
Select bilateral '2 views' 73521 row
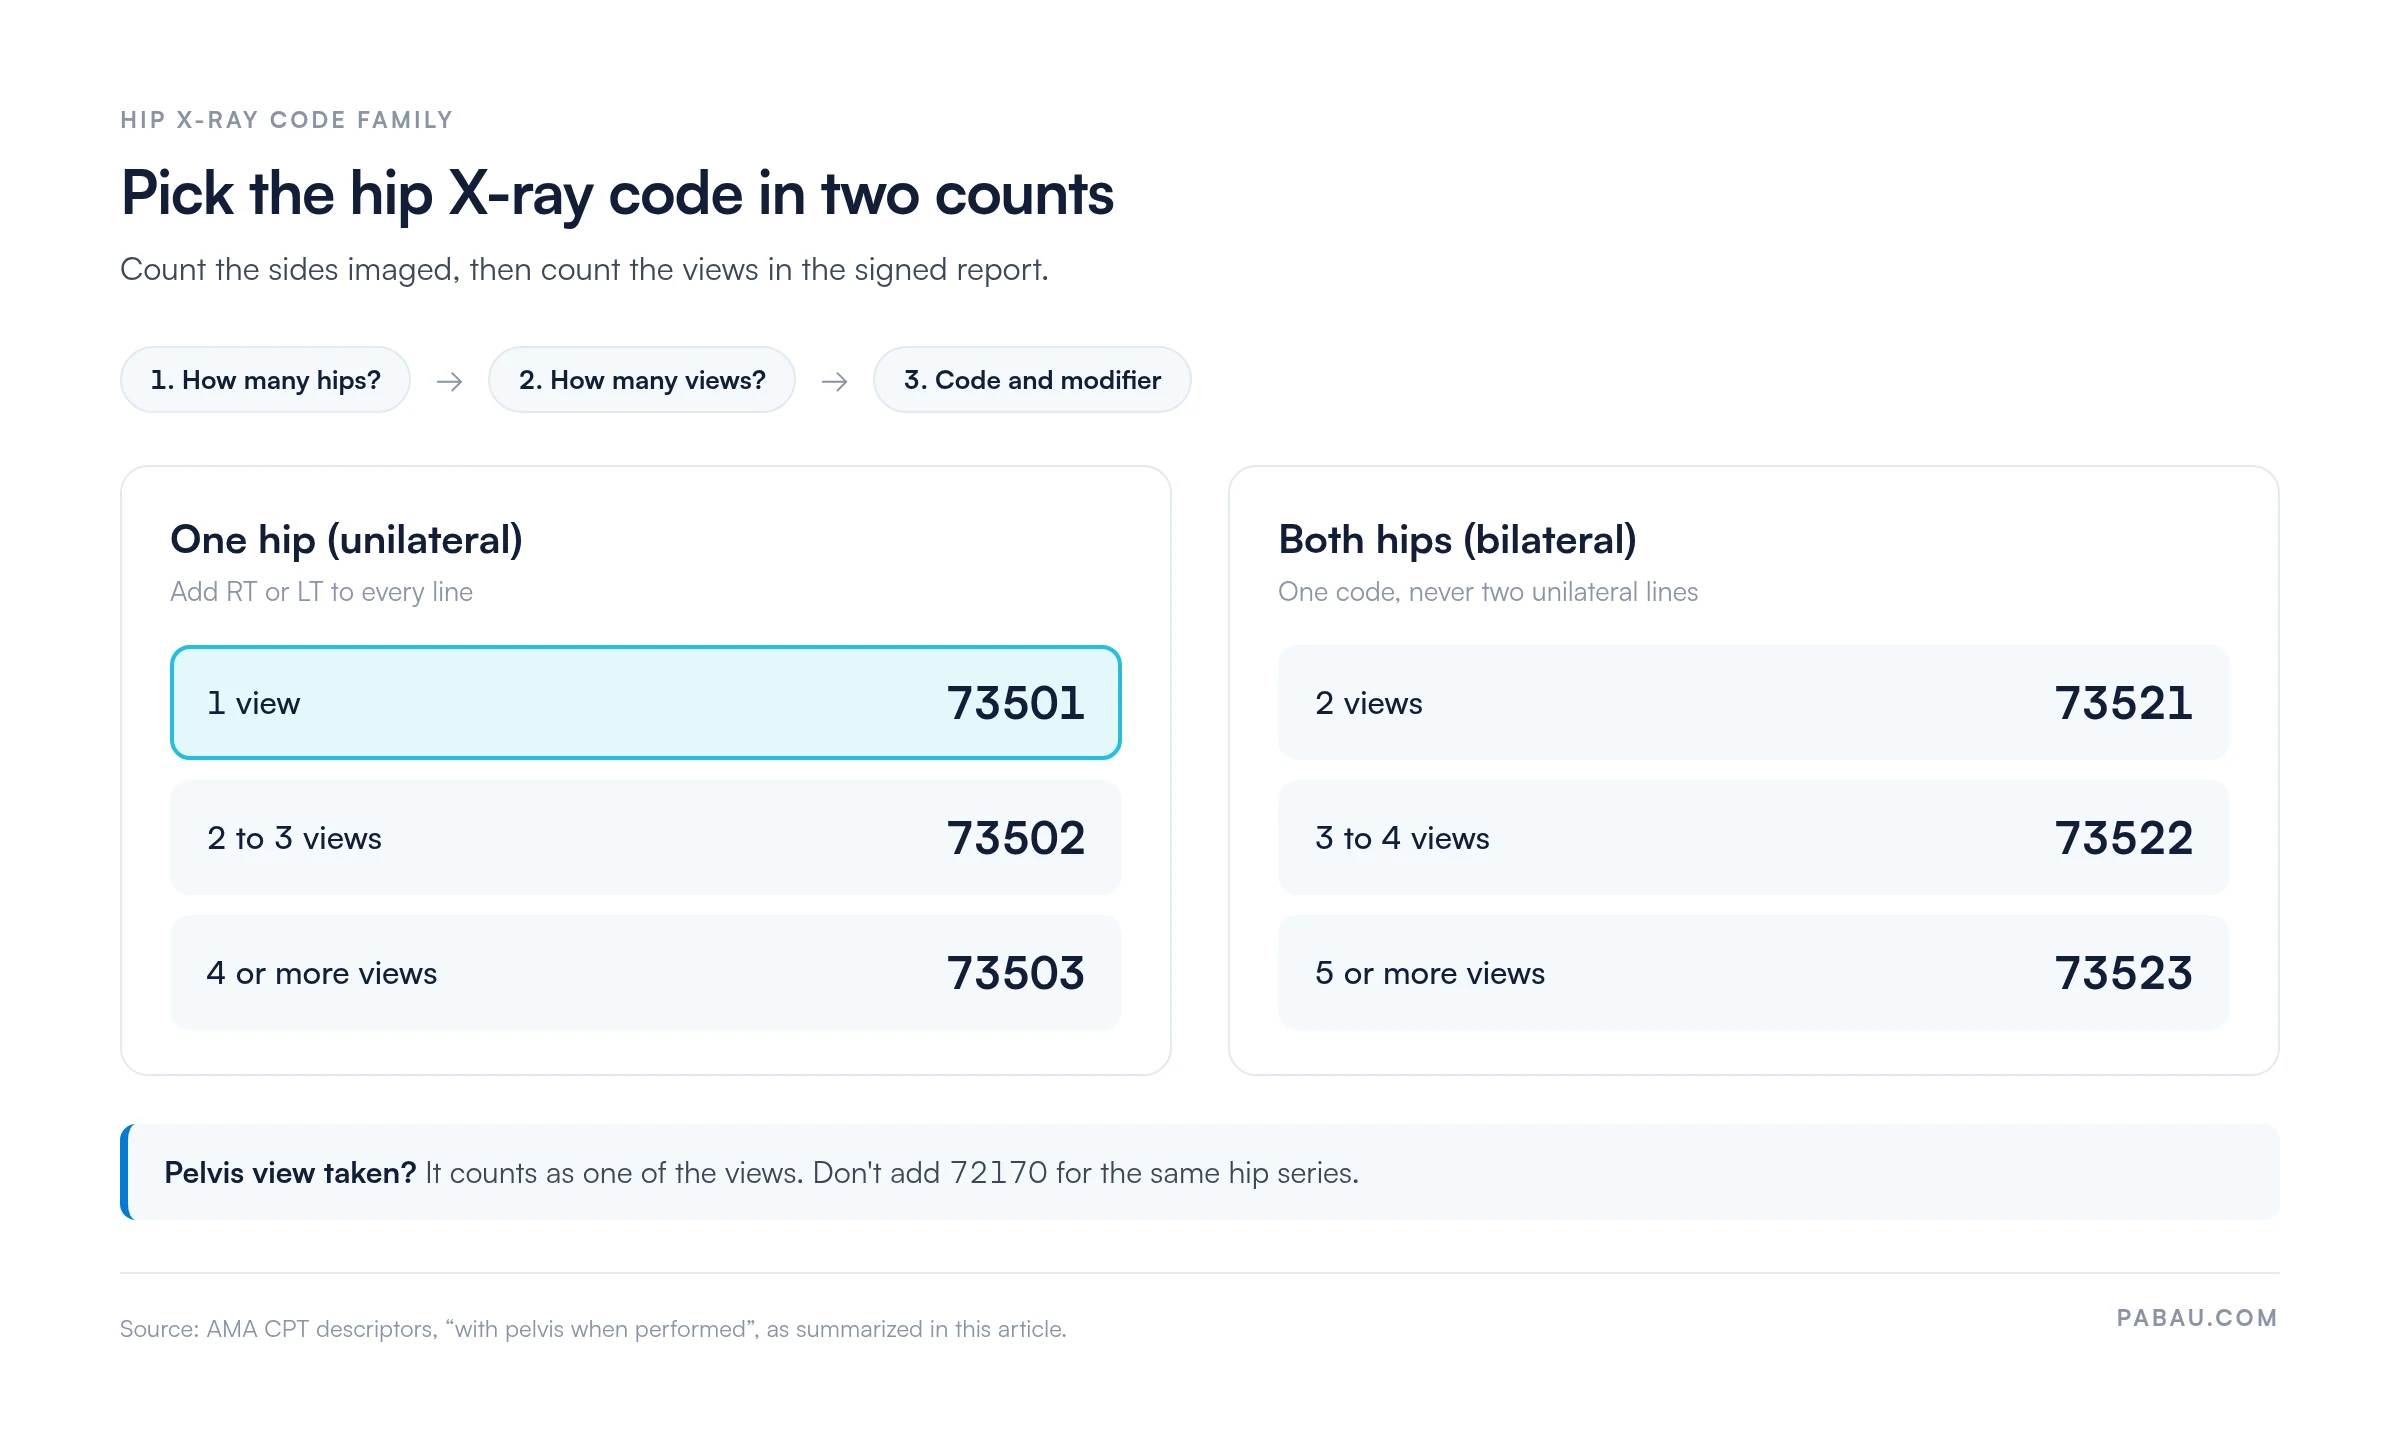click(x=1754, y=703)
